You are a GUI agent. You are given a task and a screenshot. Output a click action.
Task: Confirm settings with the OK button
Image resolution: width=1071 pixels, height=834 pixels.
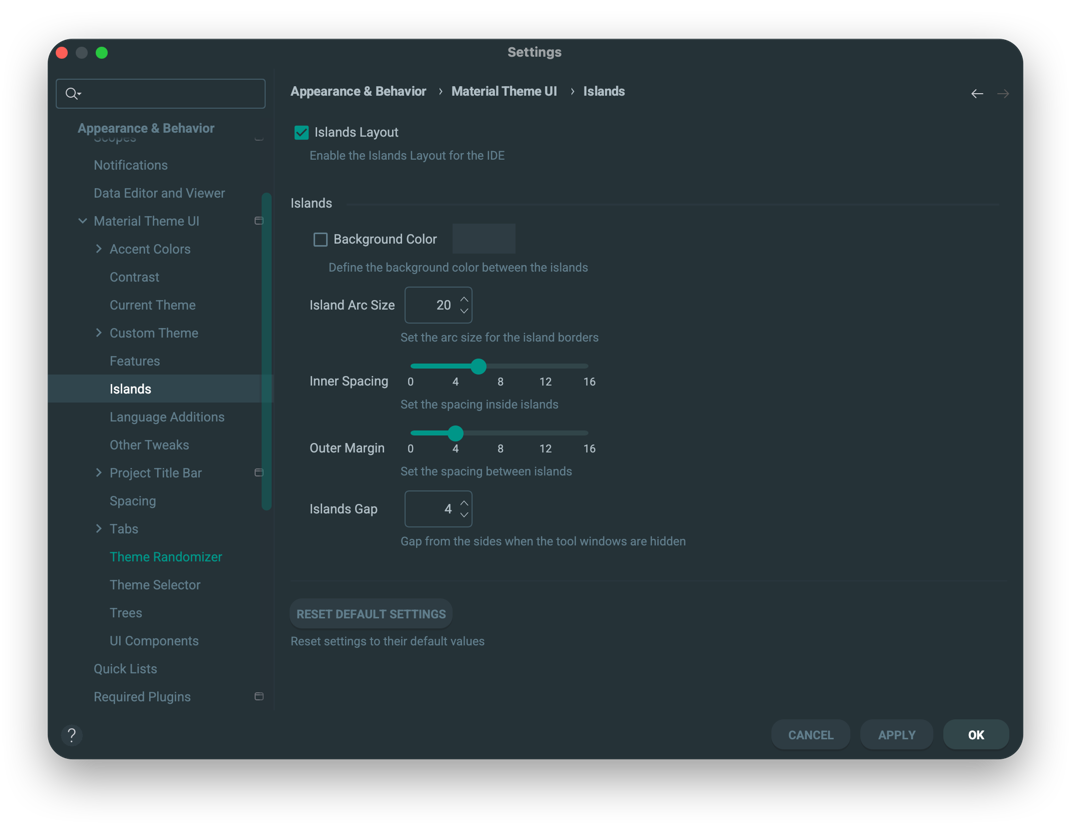[975, 734]
